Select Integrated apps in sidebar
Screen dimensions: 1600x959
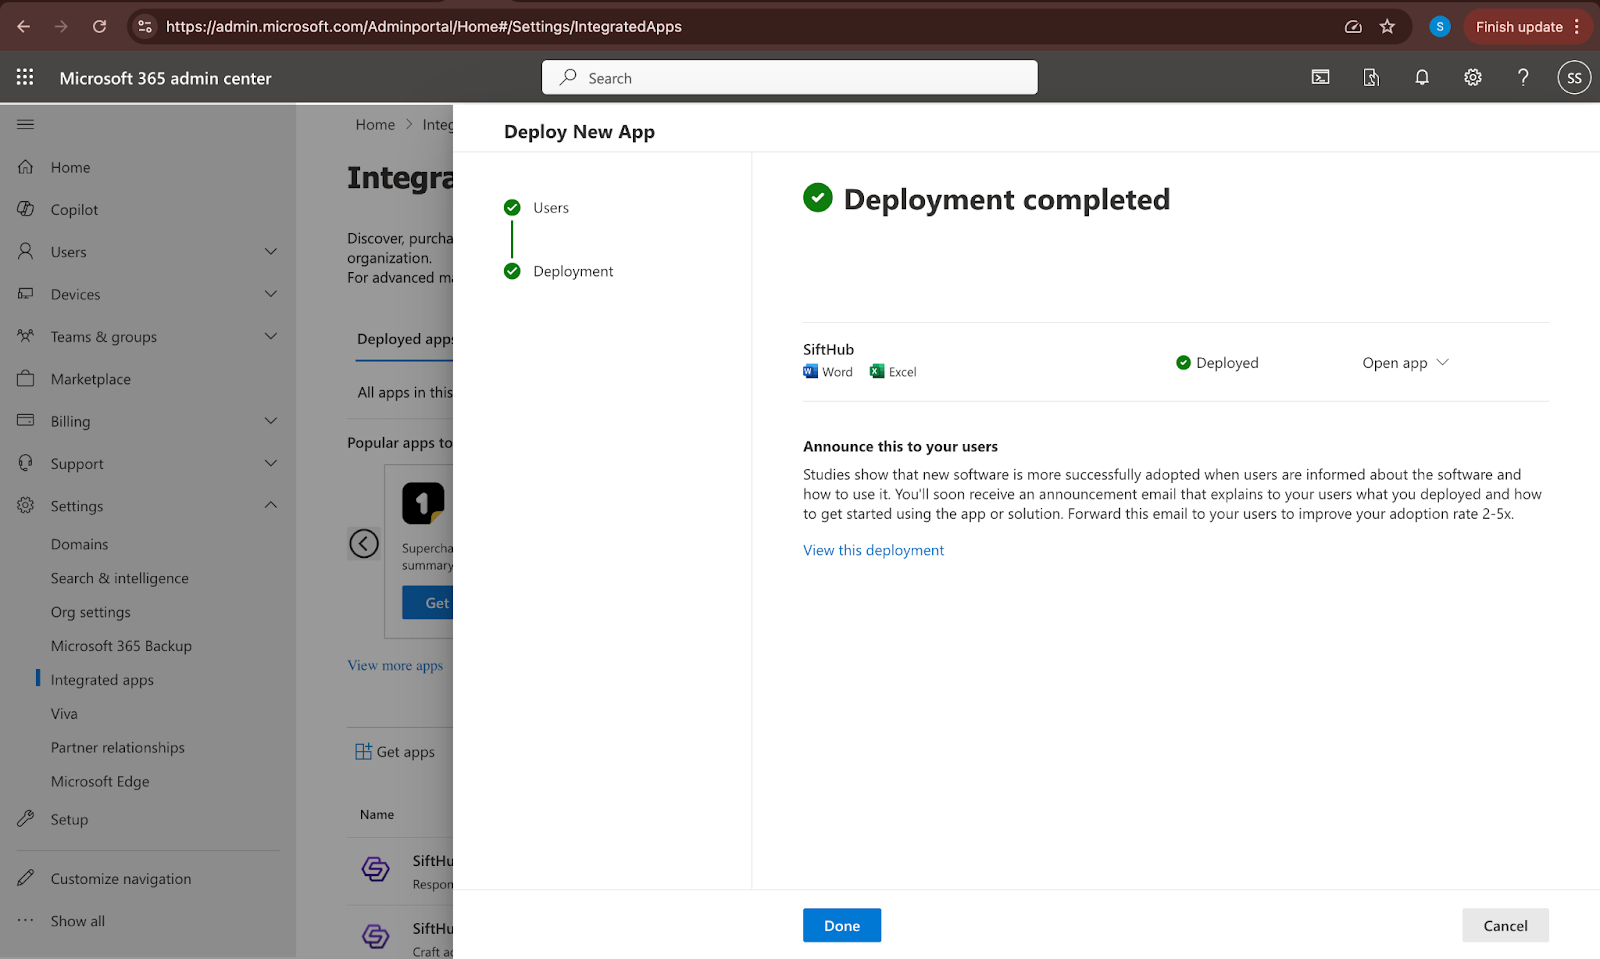[102, 680]
